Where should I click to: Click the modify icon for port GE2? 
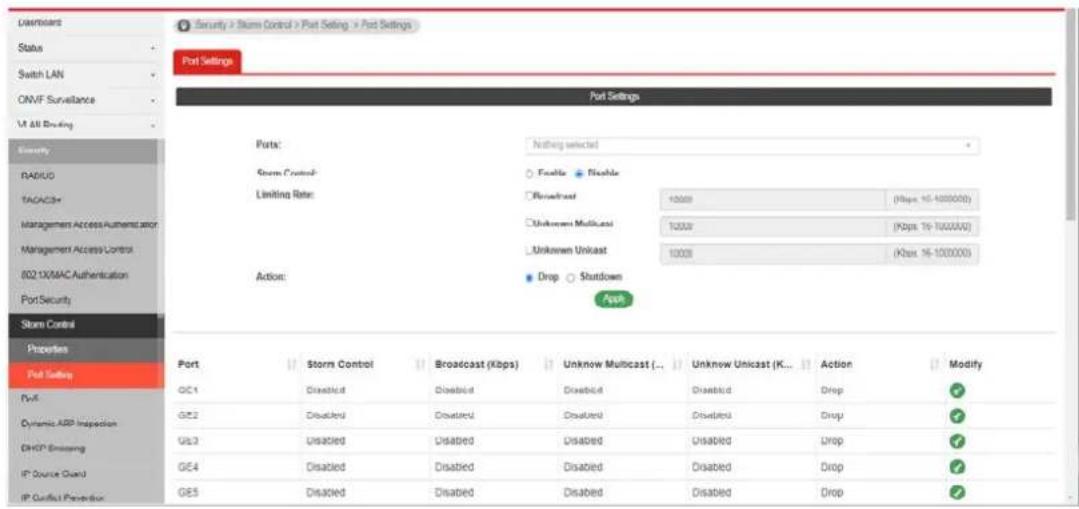click(957, 416)
